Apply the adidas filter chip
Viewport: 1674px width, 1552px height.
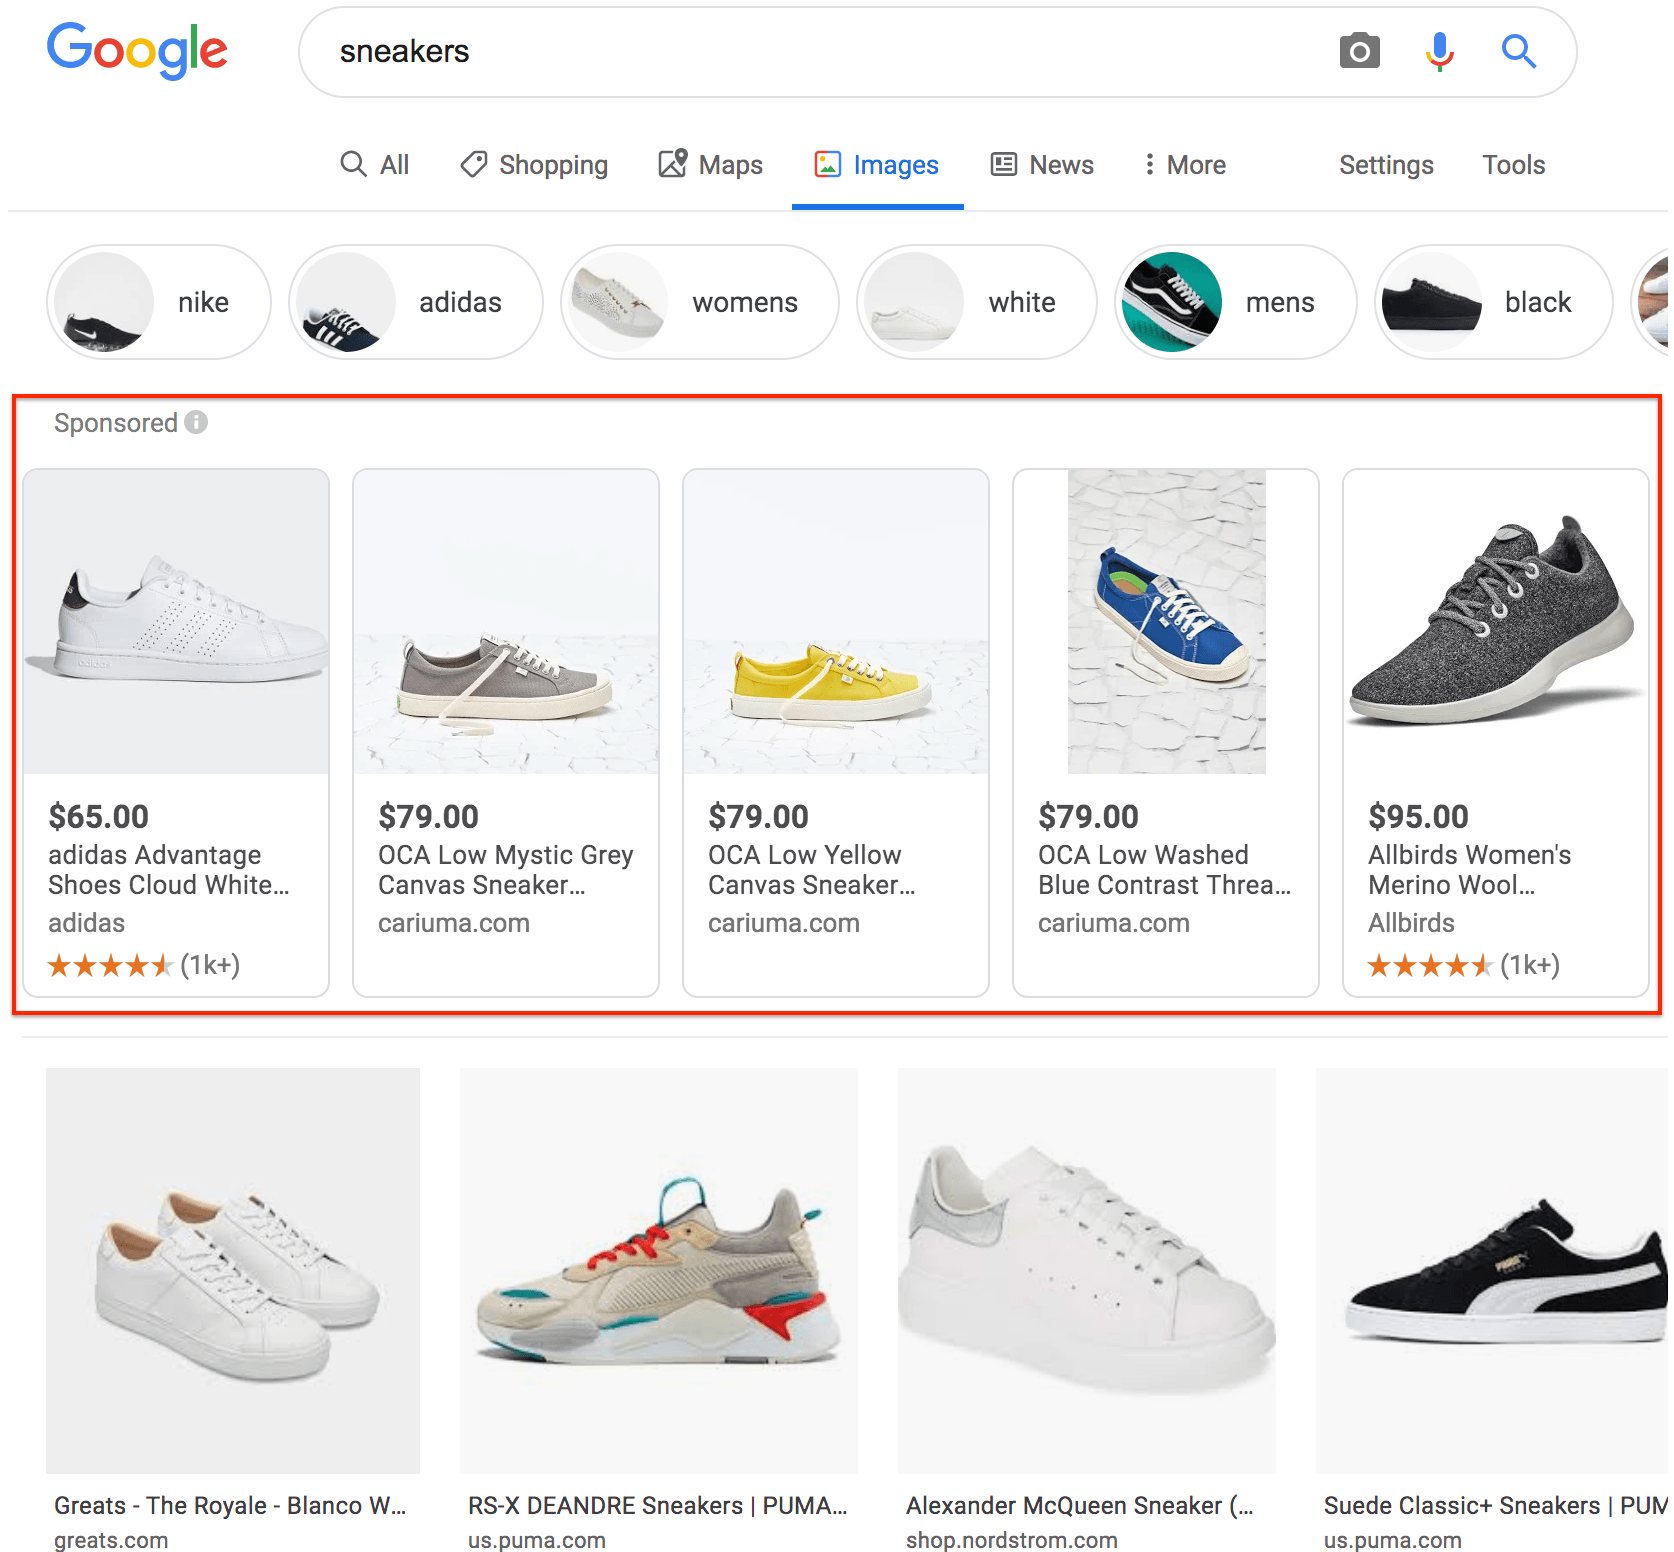pos(415,302)
